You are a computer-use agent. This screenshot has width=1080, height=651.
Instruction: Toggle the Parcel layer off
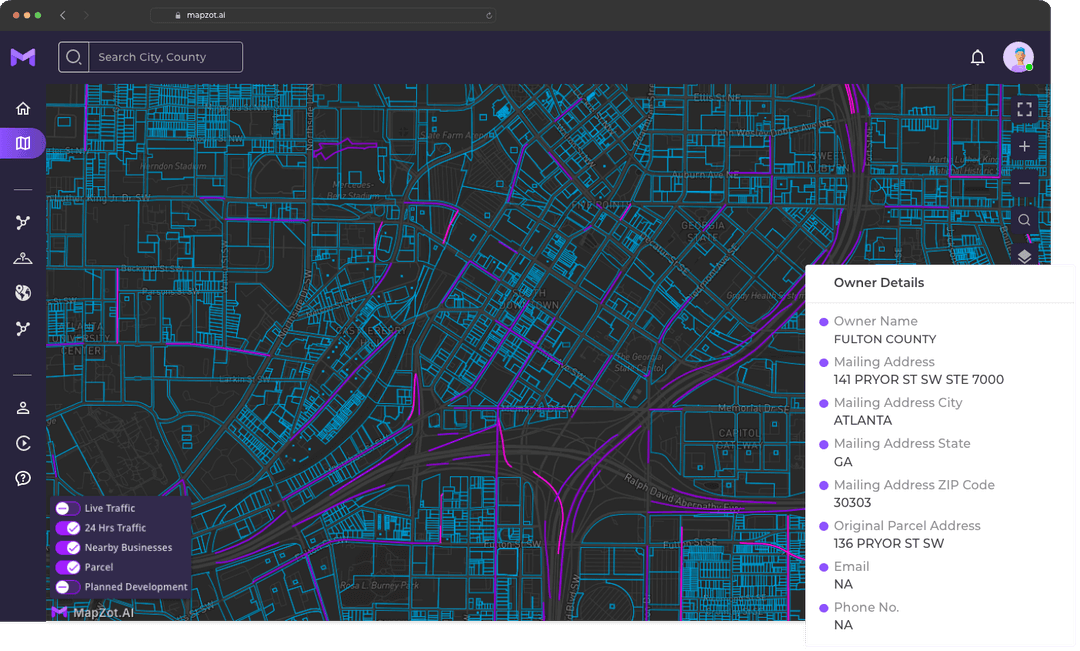coord(68,568)
